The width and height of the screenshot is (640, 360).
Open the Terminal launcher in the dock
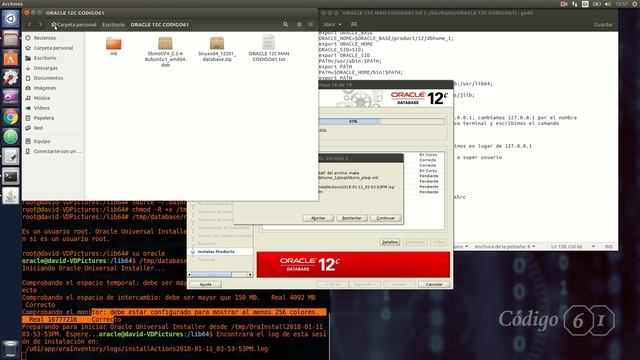tap(11, 176)
